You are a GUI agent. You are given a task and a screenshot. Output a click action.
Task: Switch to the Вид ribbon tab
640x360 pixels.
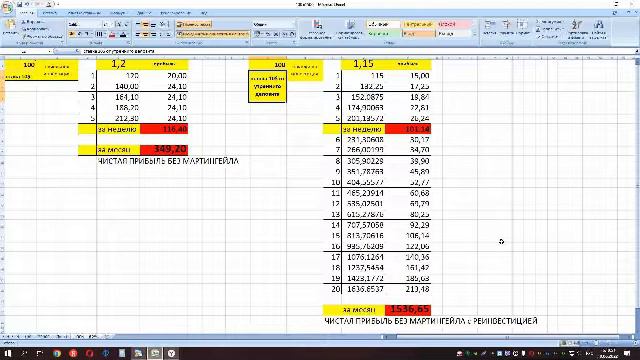pyautogui.click(x=204, y=13)
